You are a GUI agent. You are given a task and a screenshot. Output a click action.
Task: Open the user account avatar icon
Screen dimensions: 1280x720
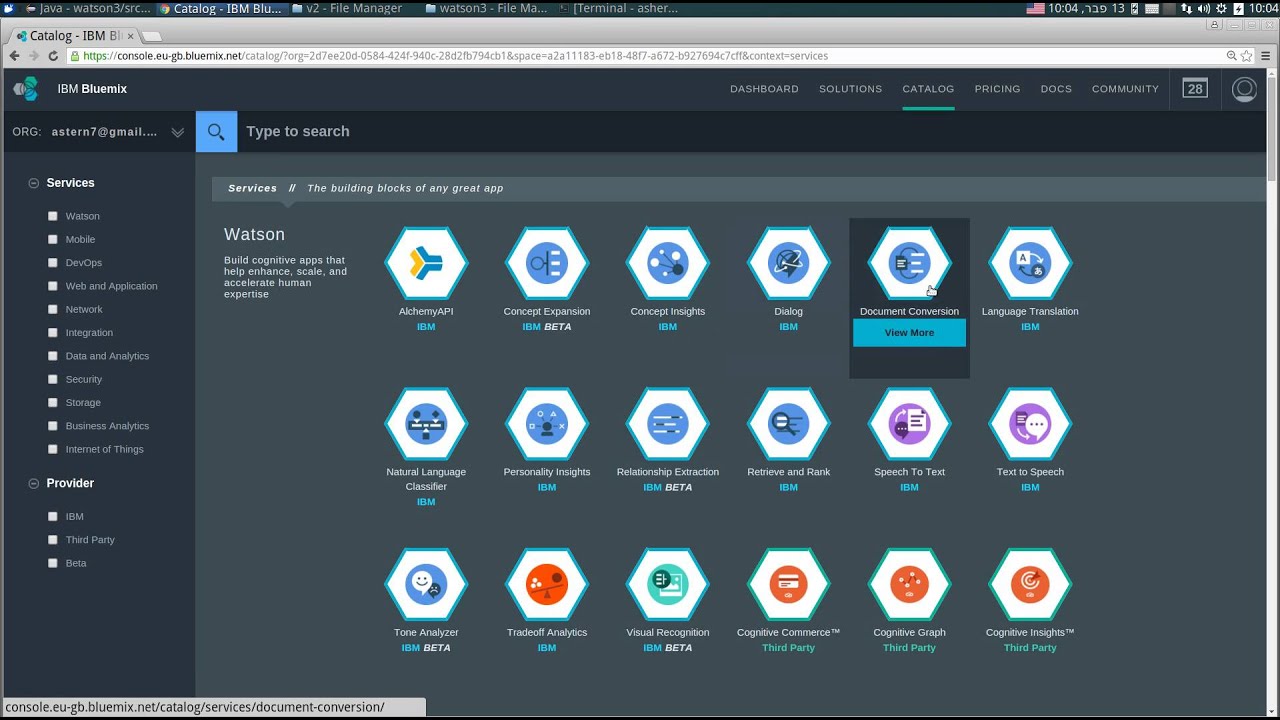1244,89
